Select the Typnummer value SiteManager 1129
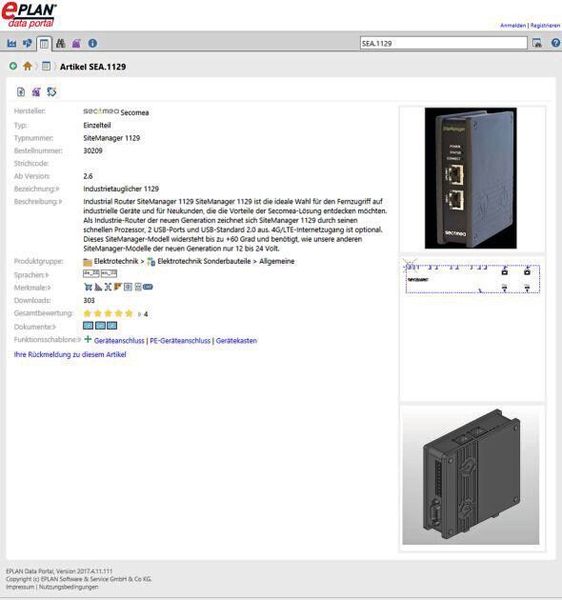This screenshot has width=562, height=600. pos(112,138)
